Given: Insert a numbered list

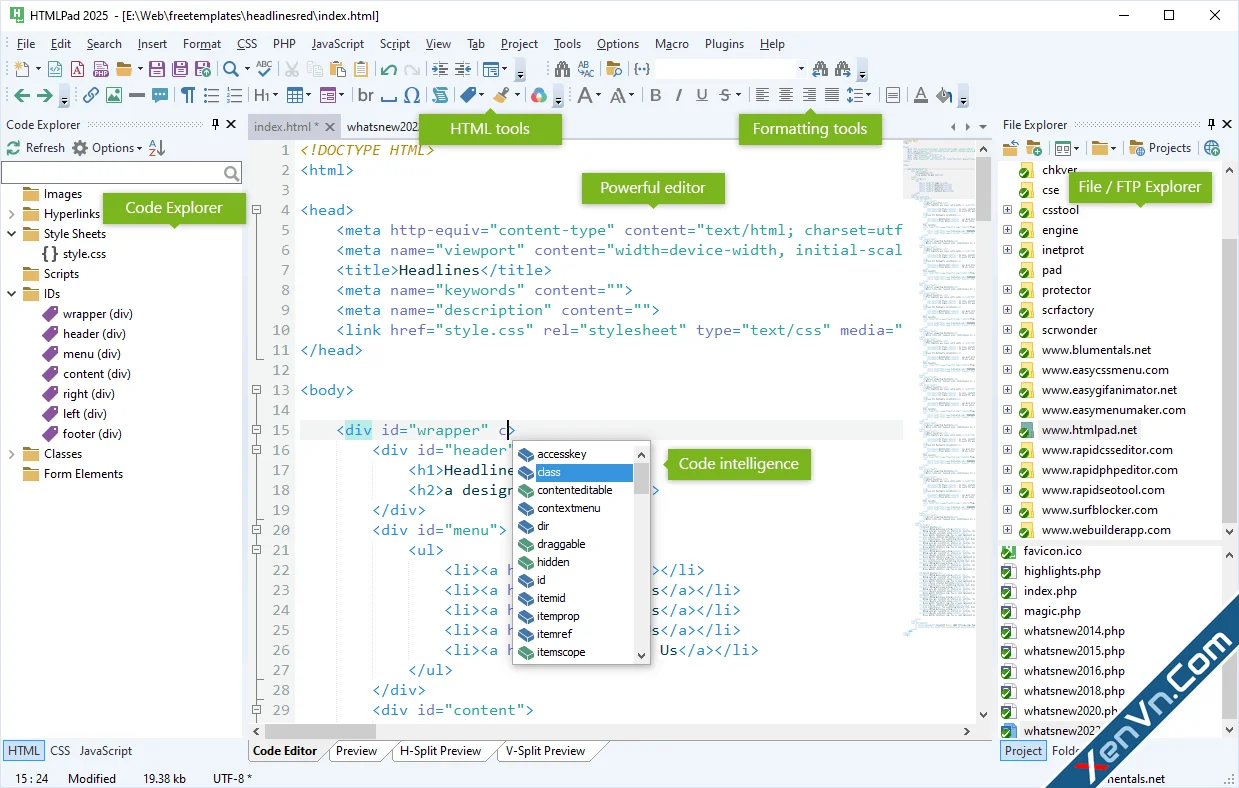Looking at the screenshot, I should 234,95.
